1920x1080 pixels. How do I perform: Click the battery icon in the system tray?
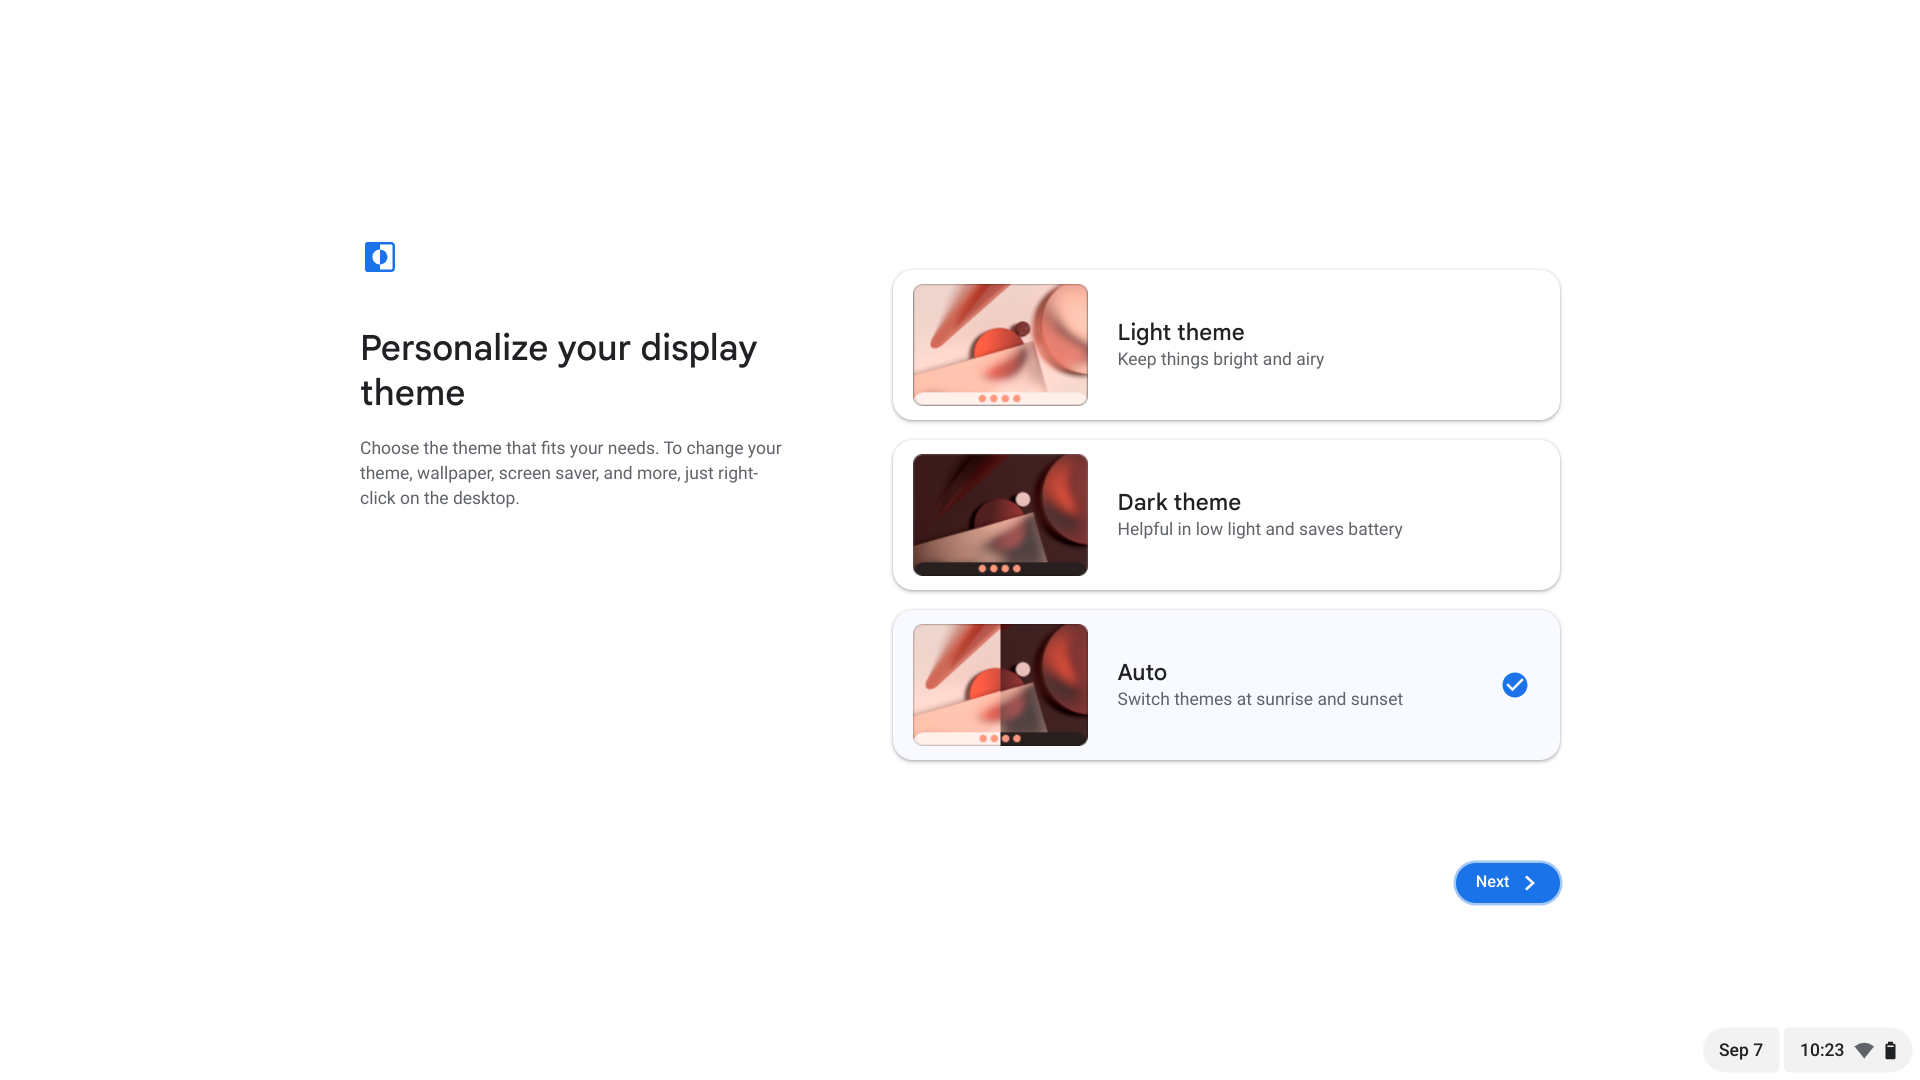coord(1890,1050)
